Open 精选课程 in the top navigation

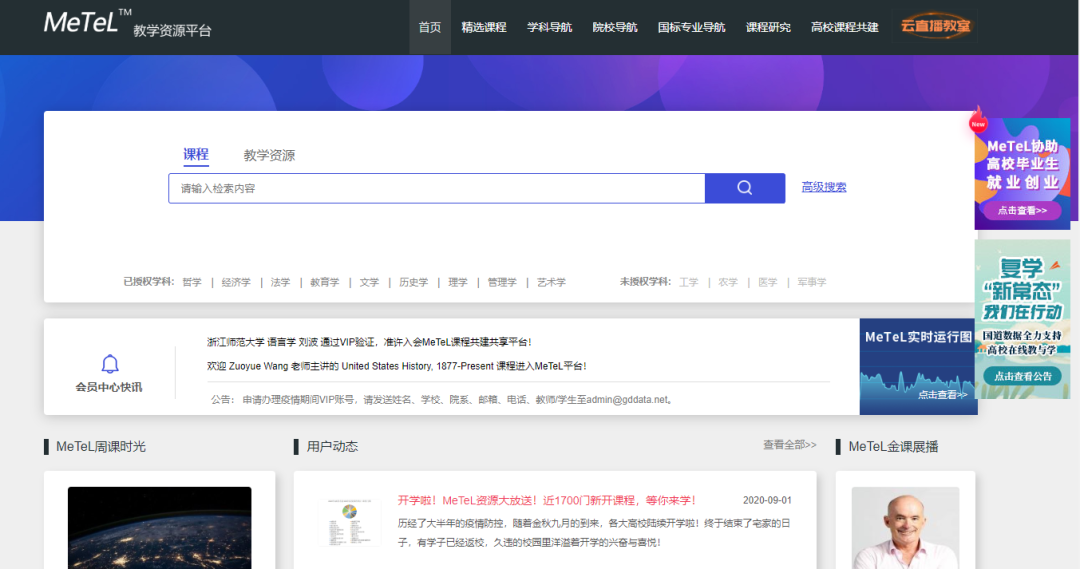(484, 27)
